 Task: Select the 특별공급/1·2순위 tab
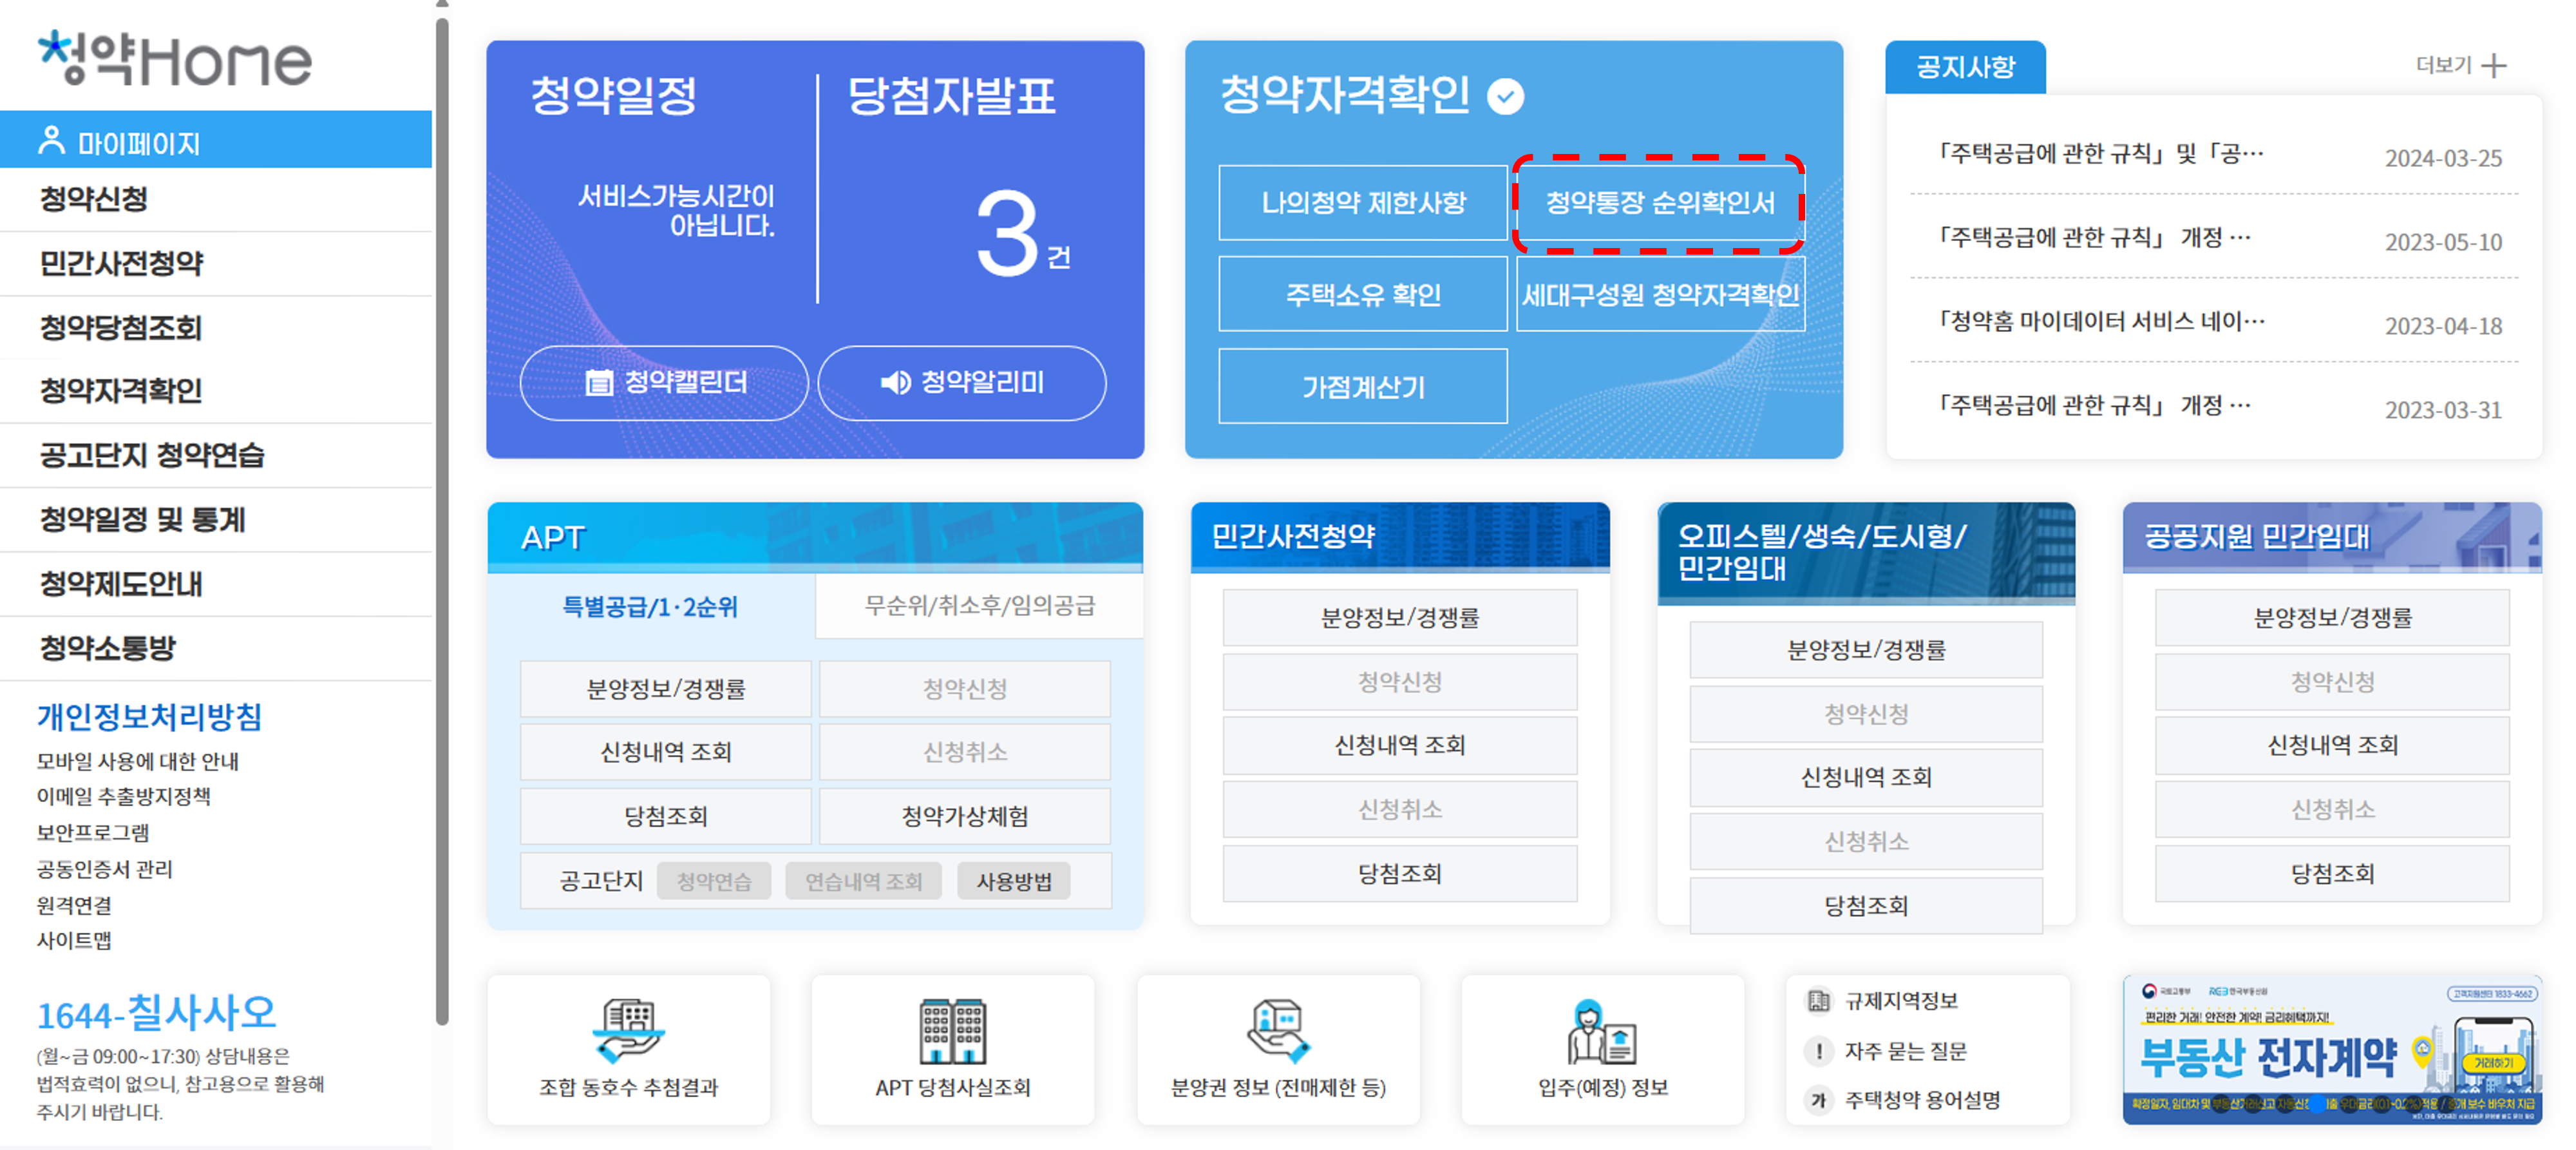[x=650, y=606]
